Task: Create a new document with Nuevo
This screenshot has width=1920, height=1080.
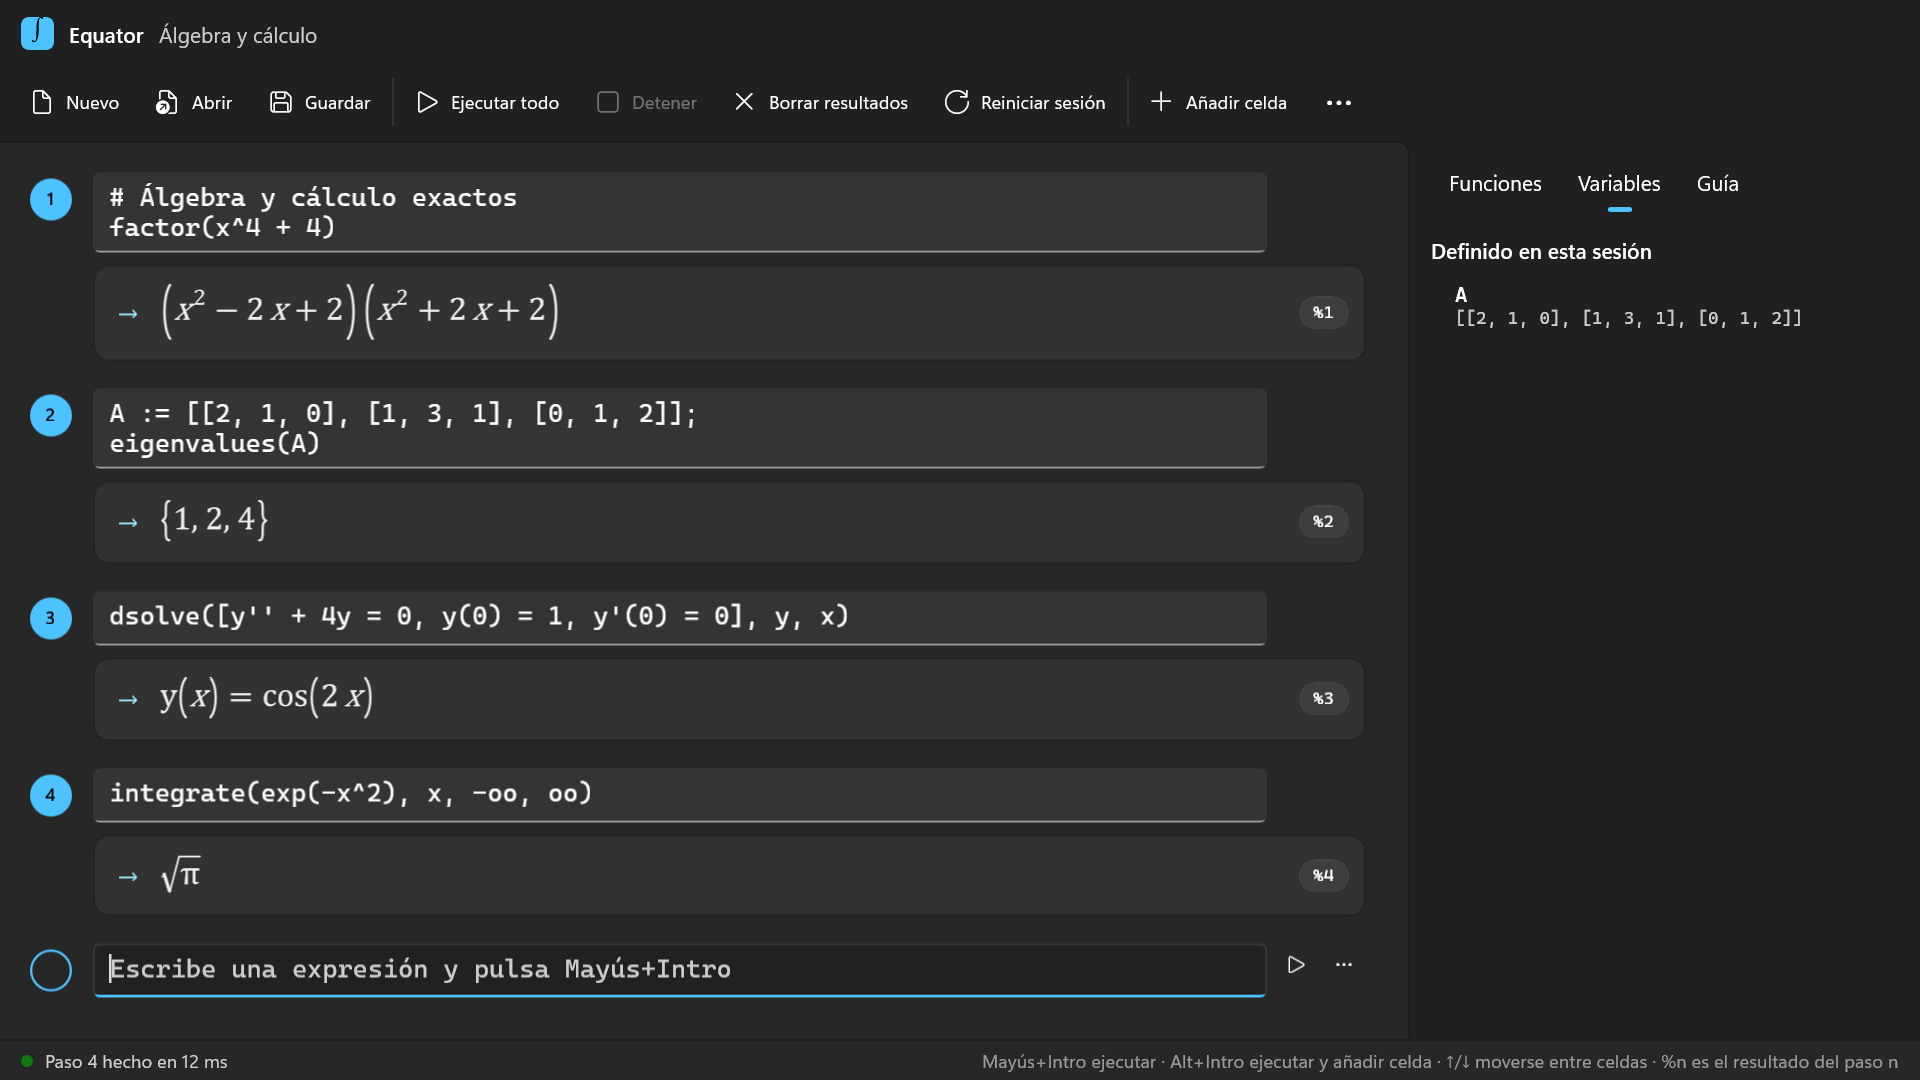Action: point(76,102)
